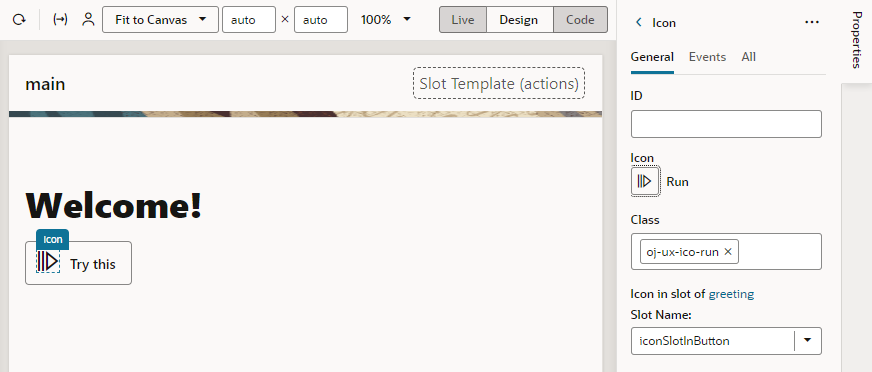Open the Fit to Canvas dropdown
872x372 pixels.
click(160, 20)
